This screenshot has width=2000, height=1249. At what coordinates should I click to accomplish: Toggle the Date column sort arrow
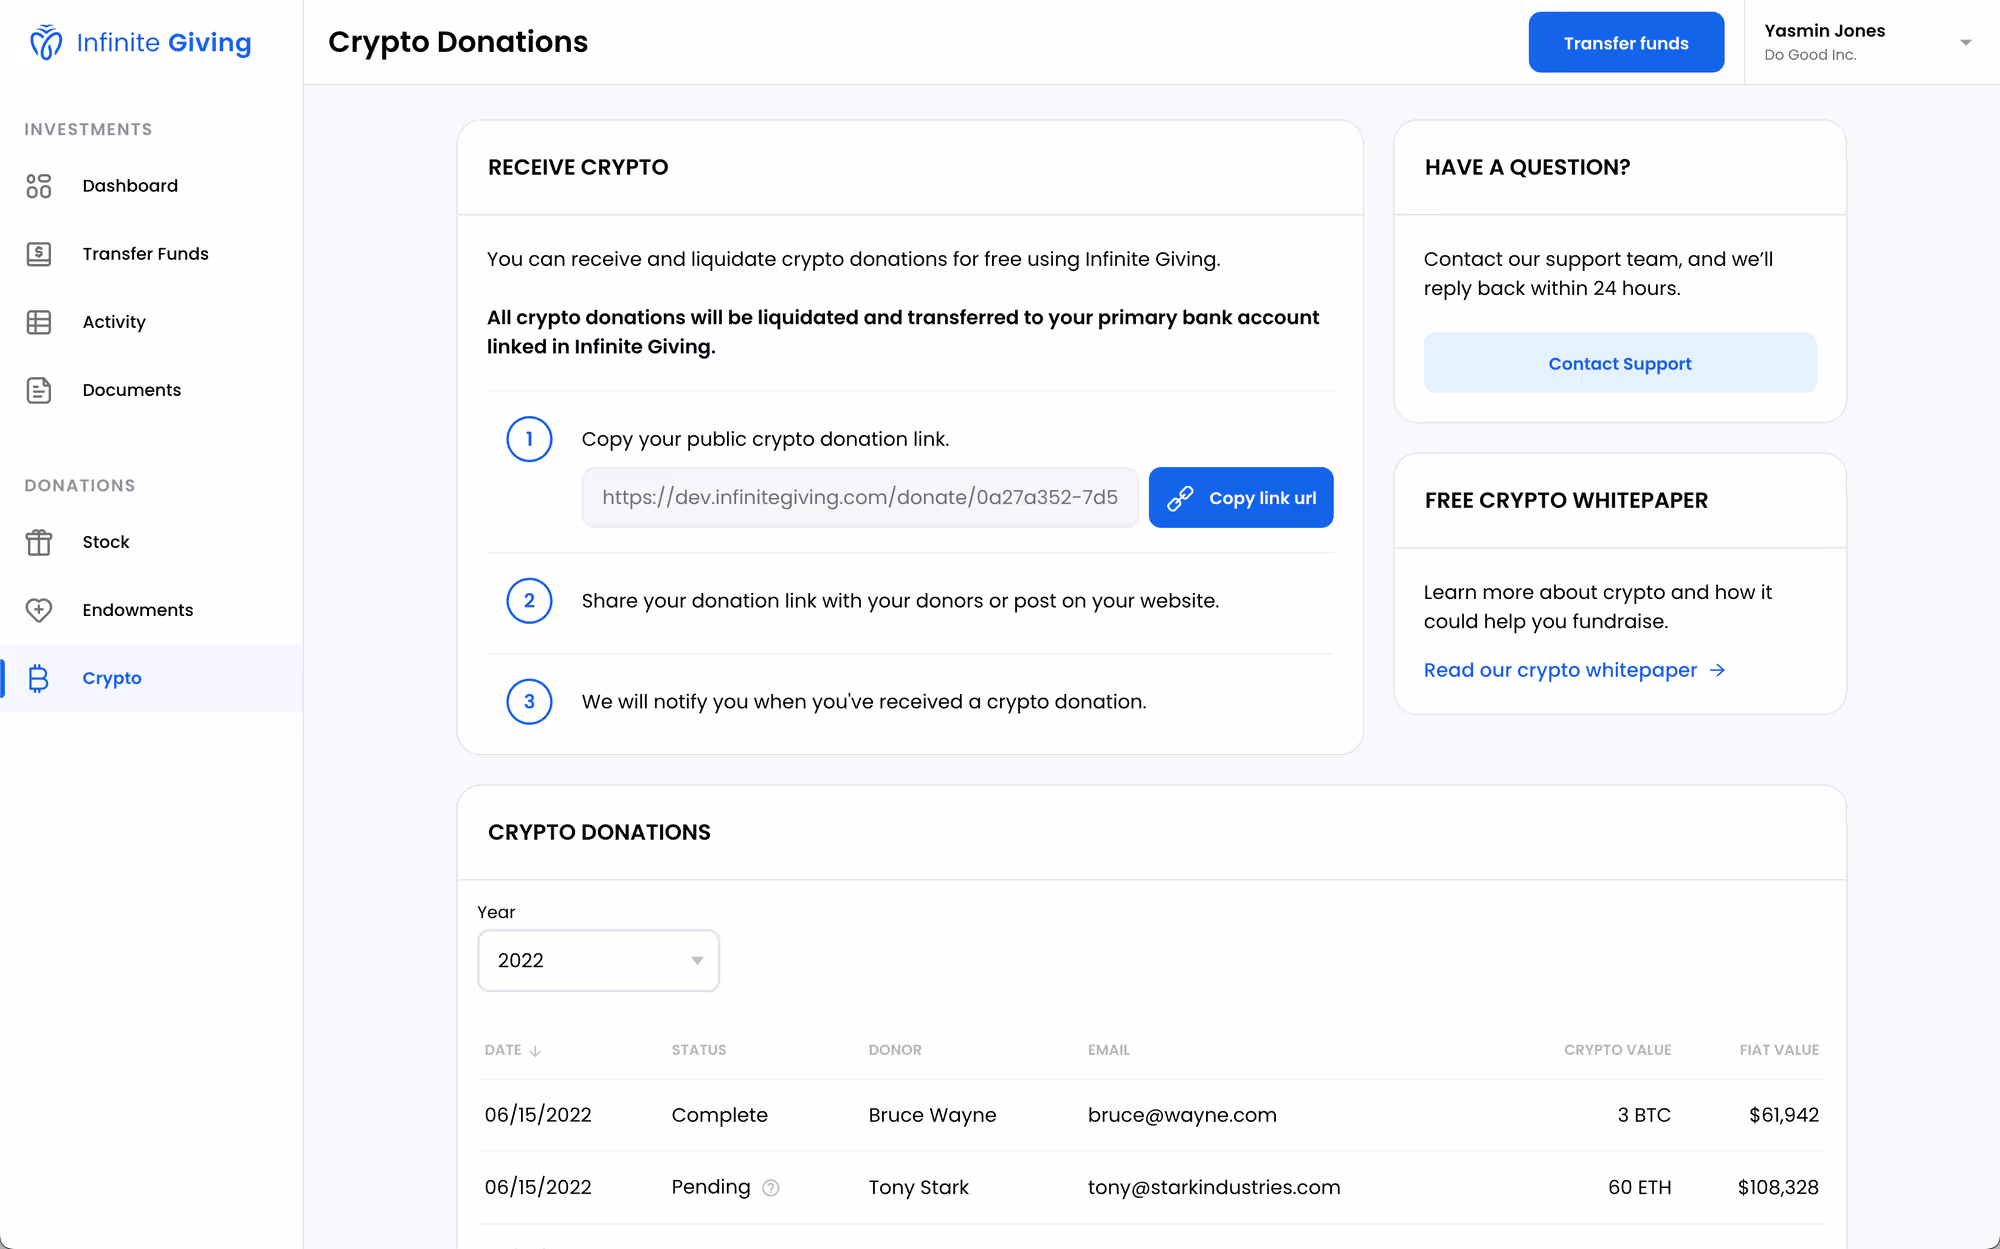coord(537,1051)
